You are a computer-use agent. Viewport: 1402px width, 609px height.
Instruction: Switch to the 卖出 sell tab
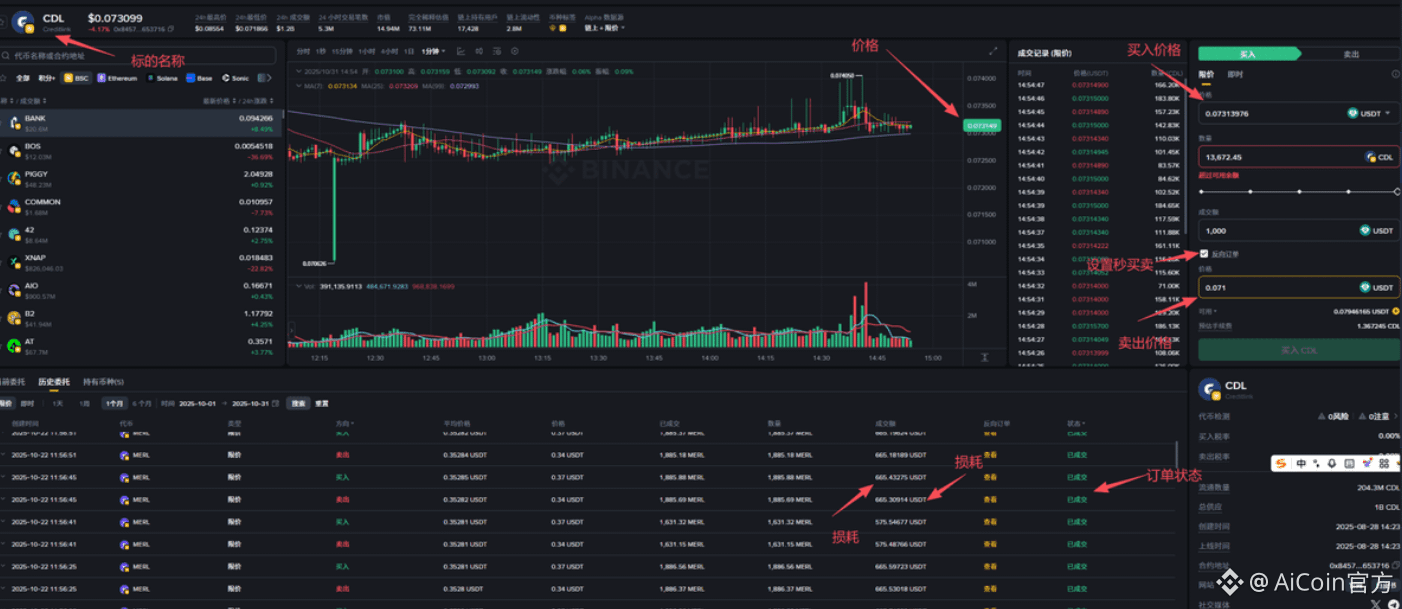tap(1349, 55)
